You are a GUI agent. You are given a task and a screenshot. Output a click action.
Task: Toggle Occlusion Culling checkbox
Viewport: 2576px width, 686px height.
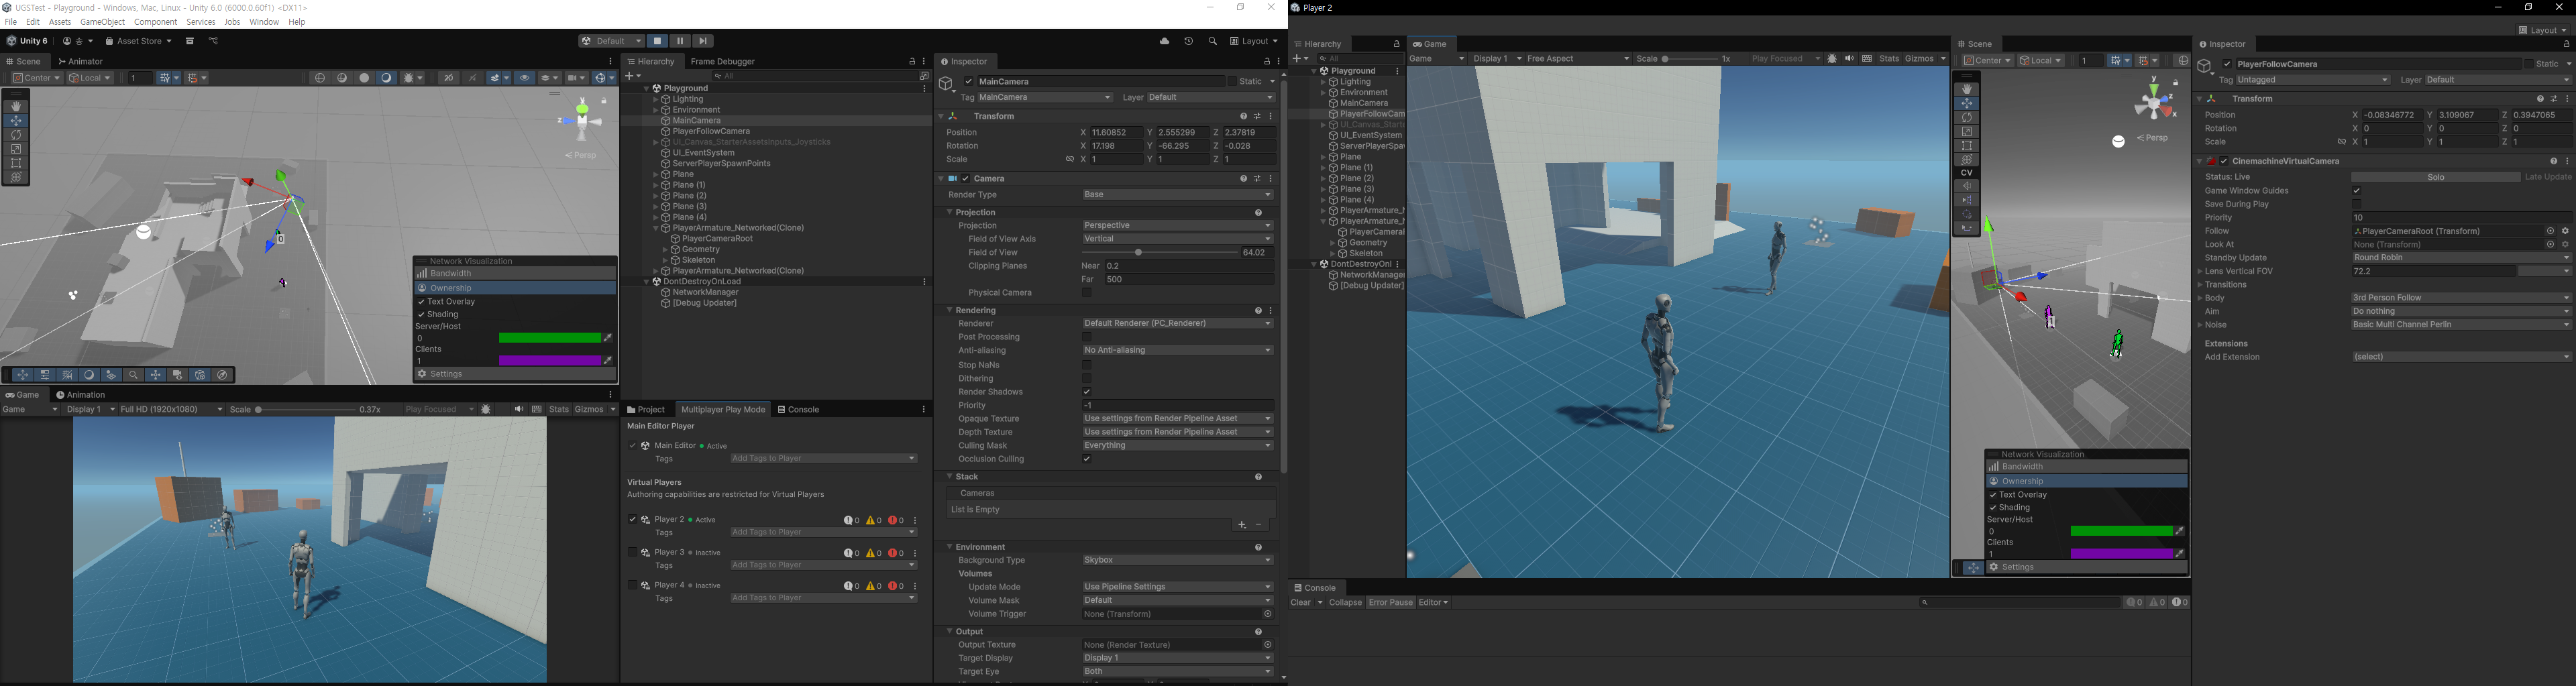(x=1087, y=459)
